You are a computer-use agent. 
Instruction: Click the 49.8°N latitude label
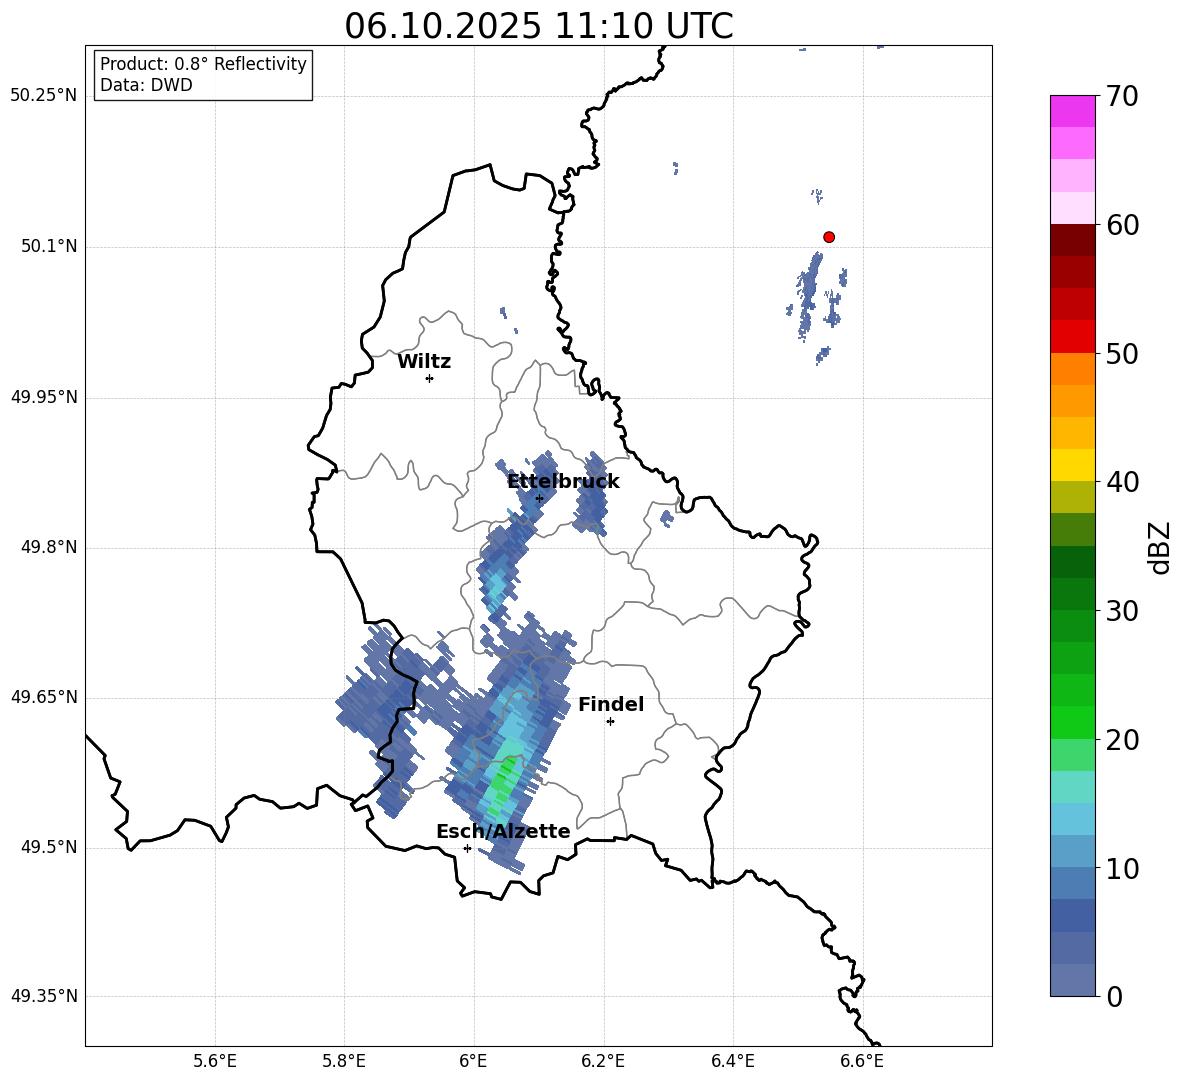49,547
